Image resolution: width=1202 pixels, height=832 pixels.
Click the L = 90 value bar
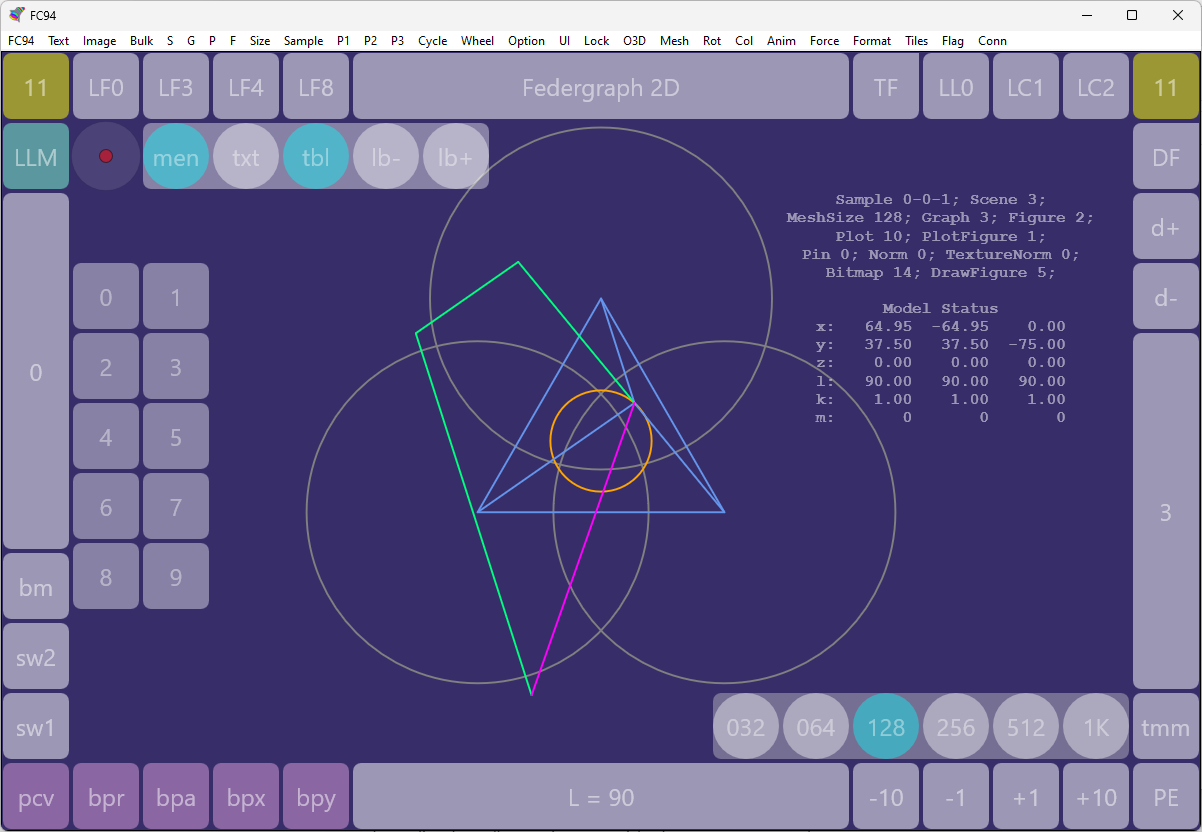tap(600, 796)
